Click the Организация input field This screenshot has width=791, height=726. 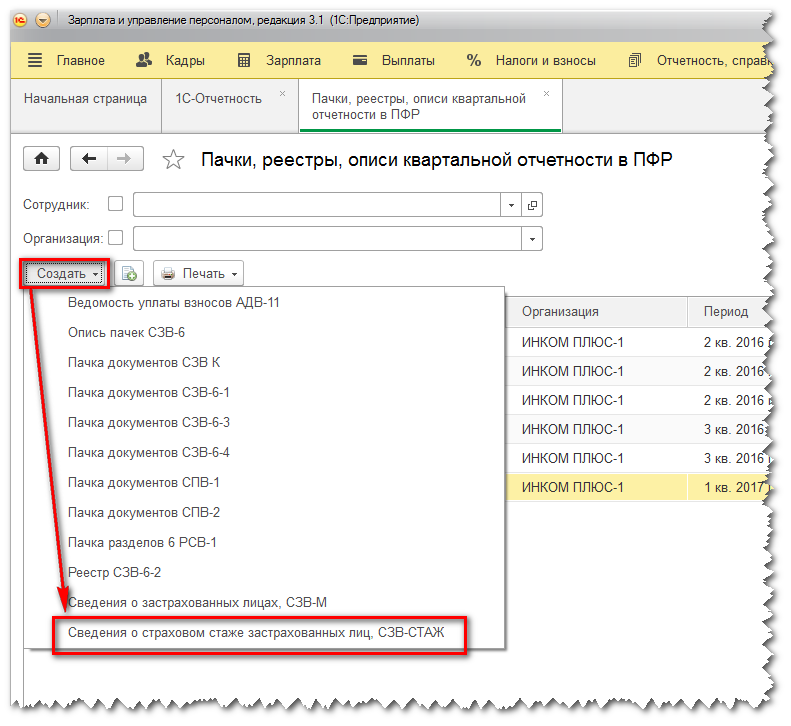pyautogui.click(x=327, y=239)
